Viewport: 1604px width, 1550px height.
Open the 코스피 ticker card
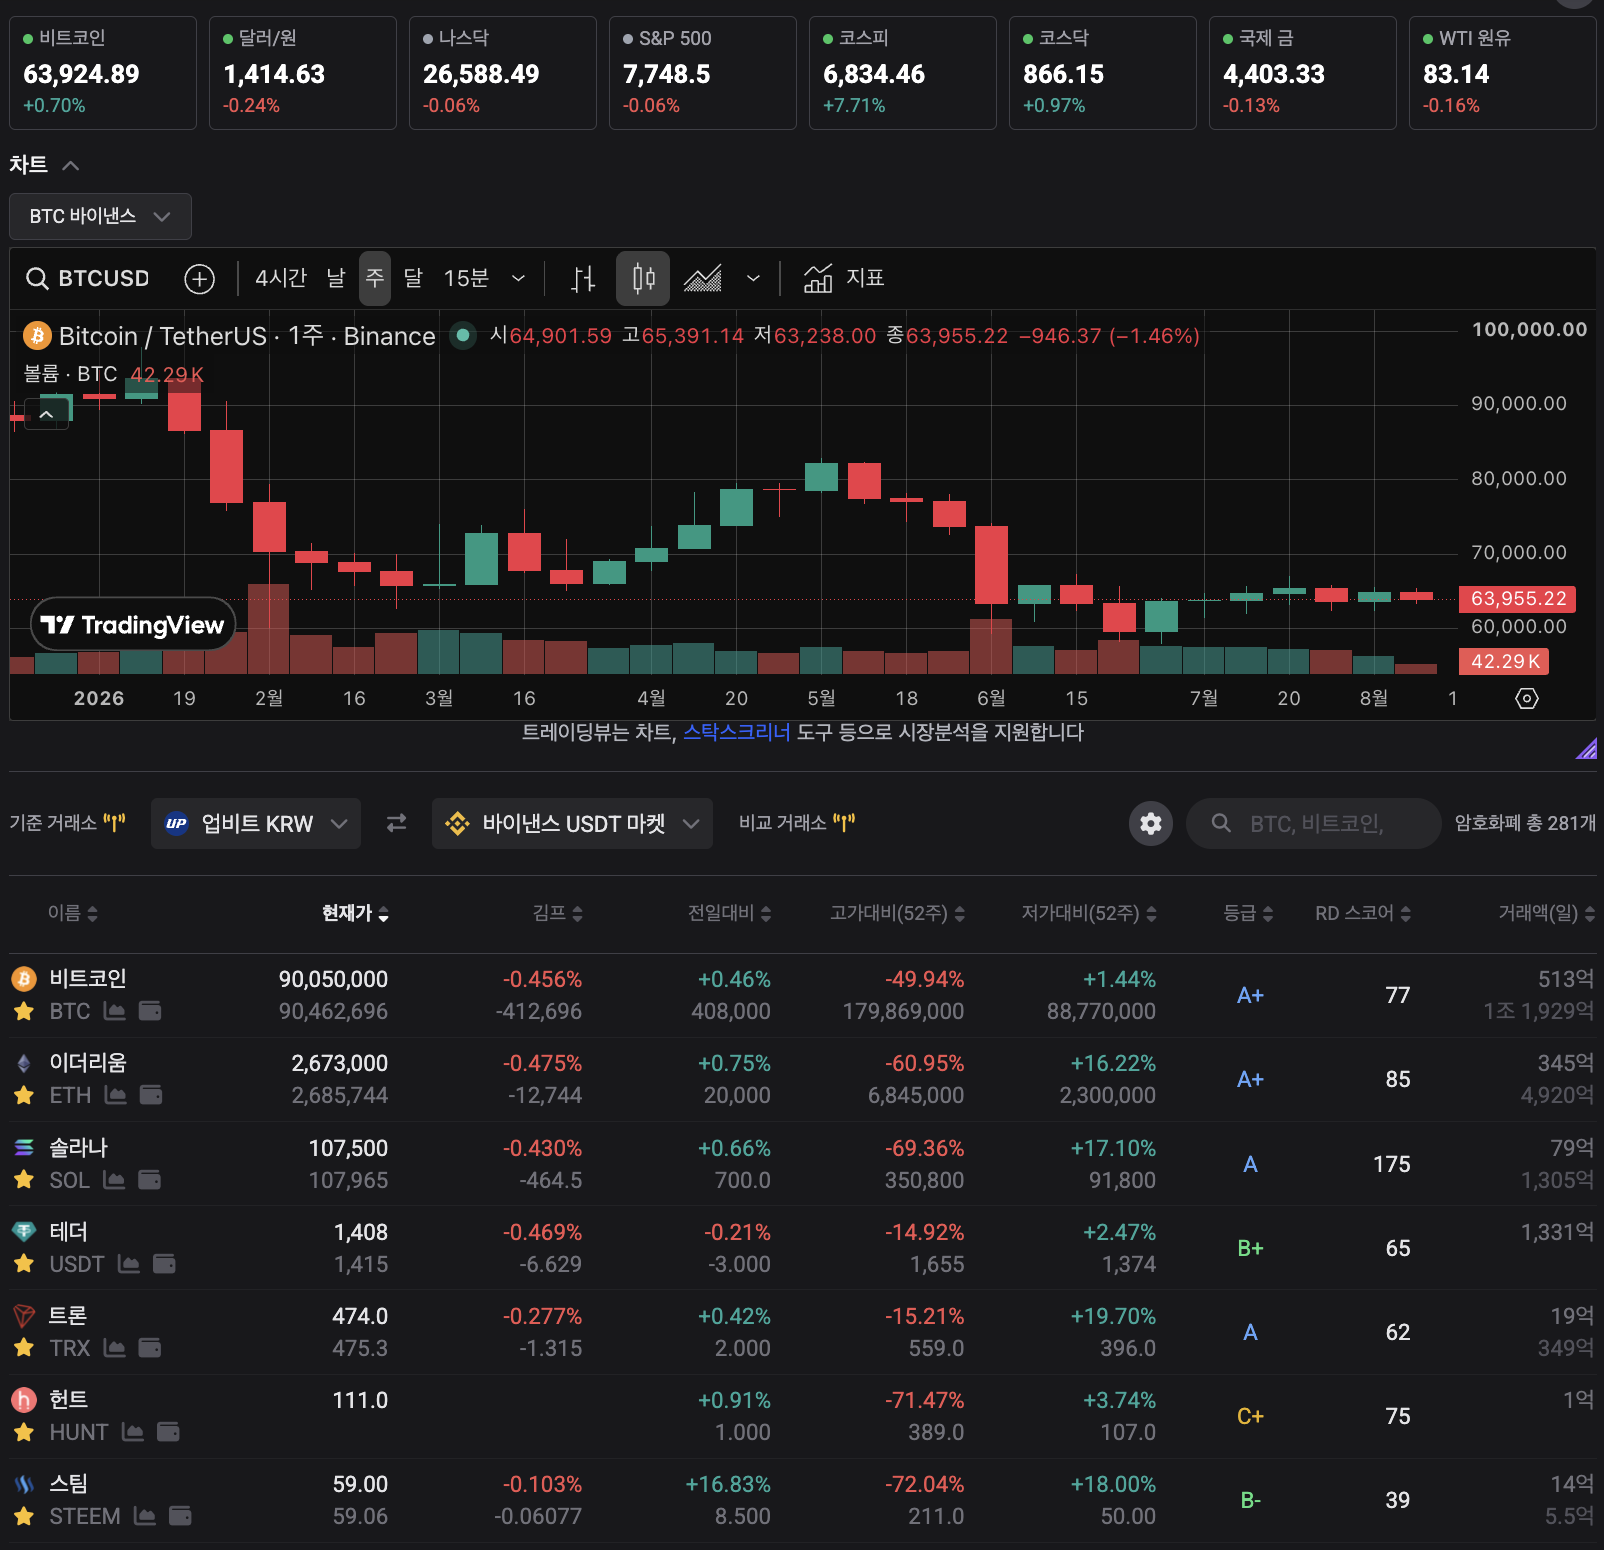point(903,73)
